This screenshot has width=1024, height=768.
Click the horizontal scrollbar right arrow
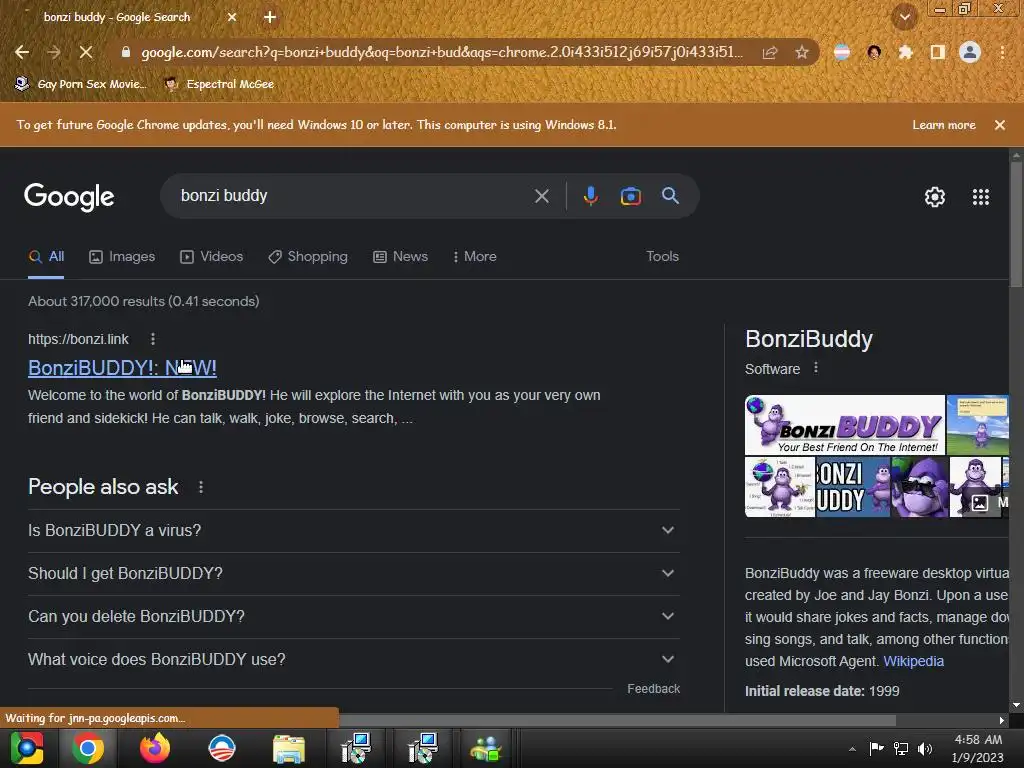pyautogui.click(x=1002, y=720)
